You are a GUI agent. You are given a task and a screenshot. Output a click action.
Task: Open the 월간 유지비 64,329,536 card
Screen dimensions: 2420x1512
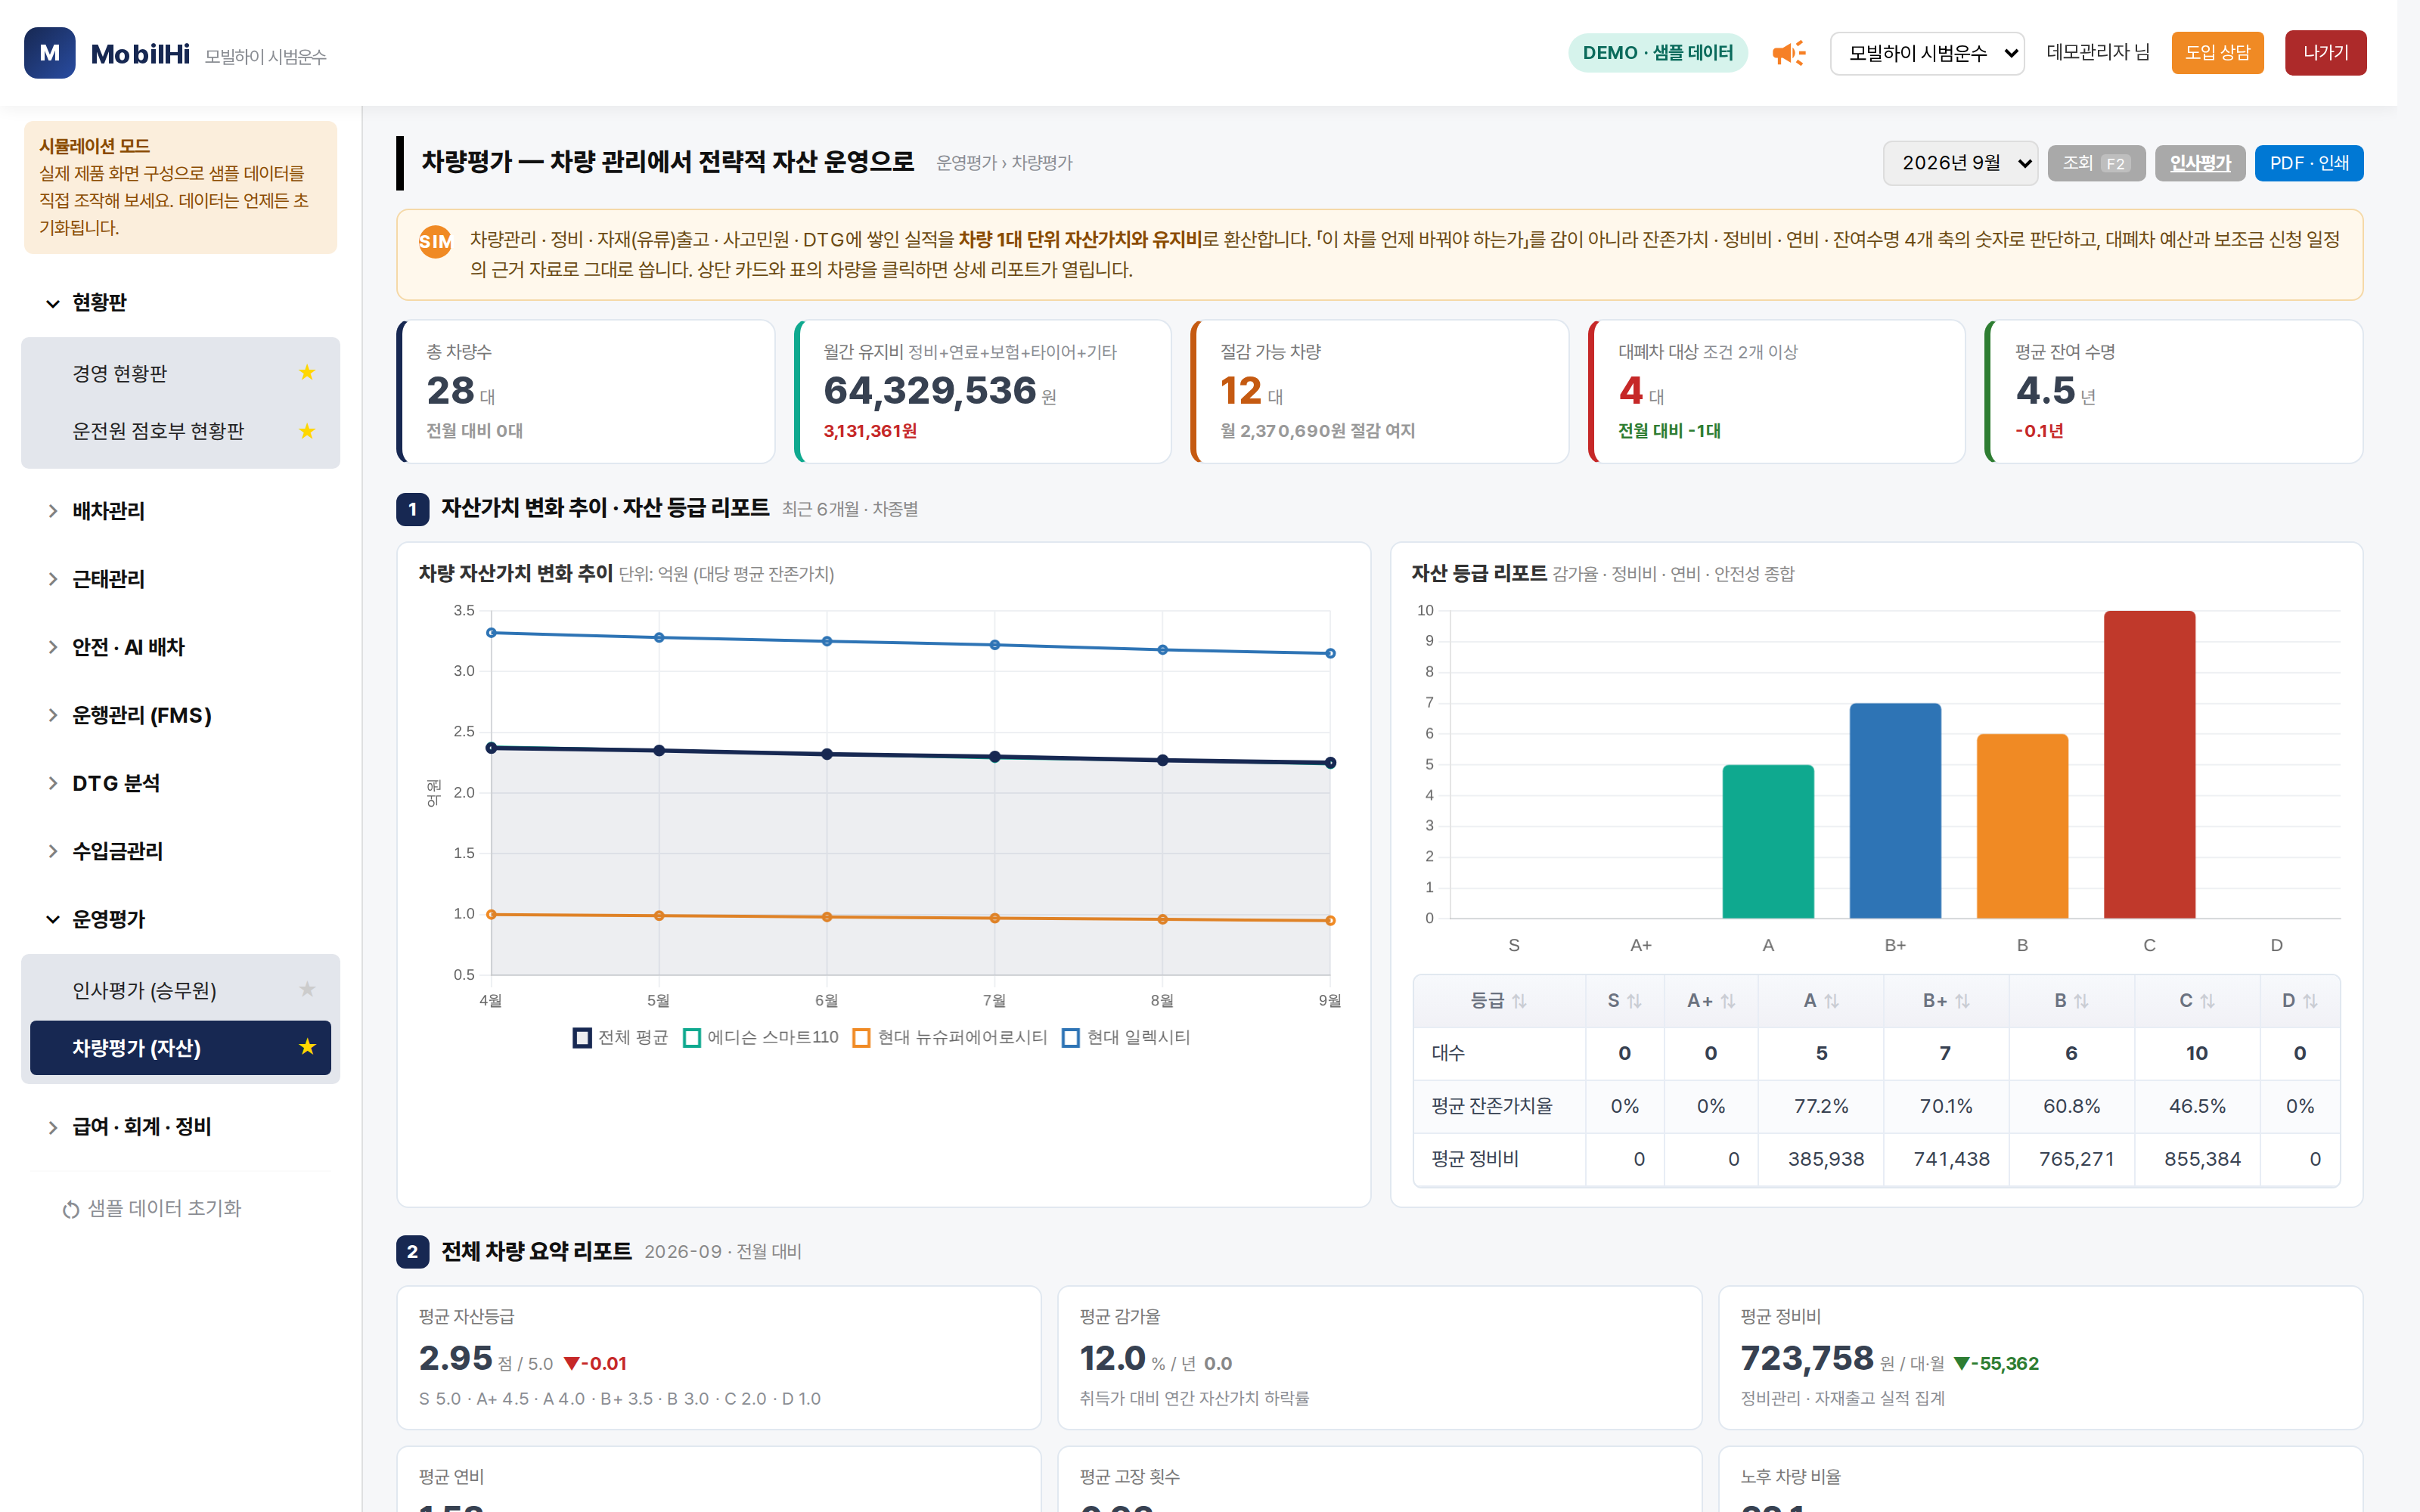[983, 392]
